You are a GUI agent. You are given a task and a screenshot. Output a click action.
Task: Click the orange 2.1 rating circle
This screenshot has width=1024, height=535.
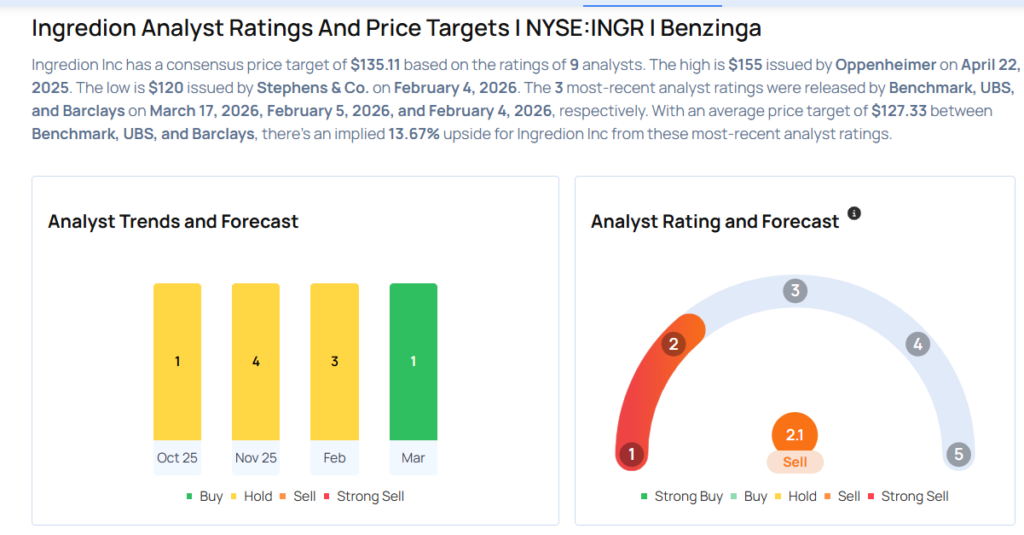click(x=795, y=434)
